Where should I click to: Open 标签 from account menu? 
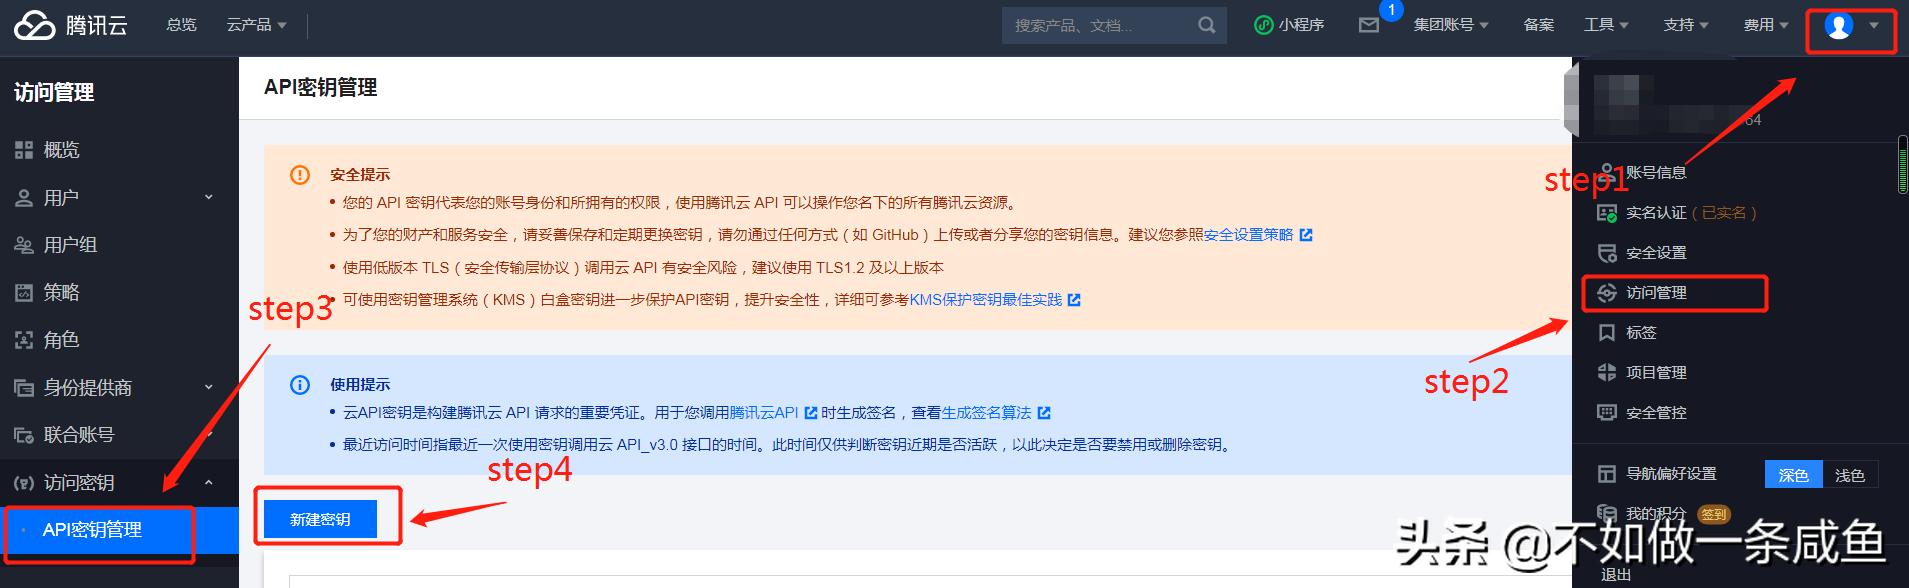pos(1641,332)
